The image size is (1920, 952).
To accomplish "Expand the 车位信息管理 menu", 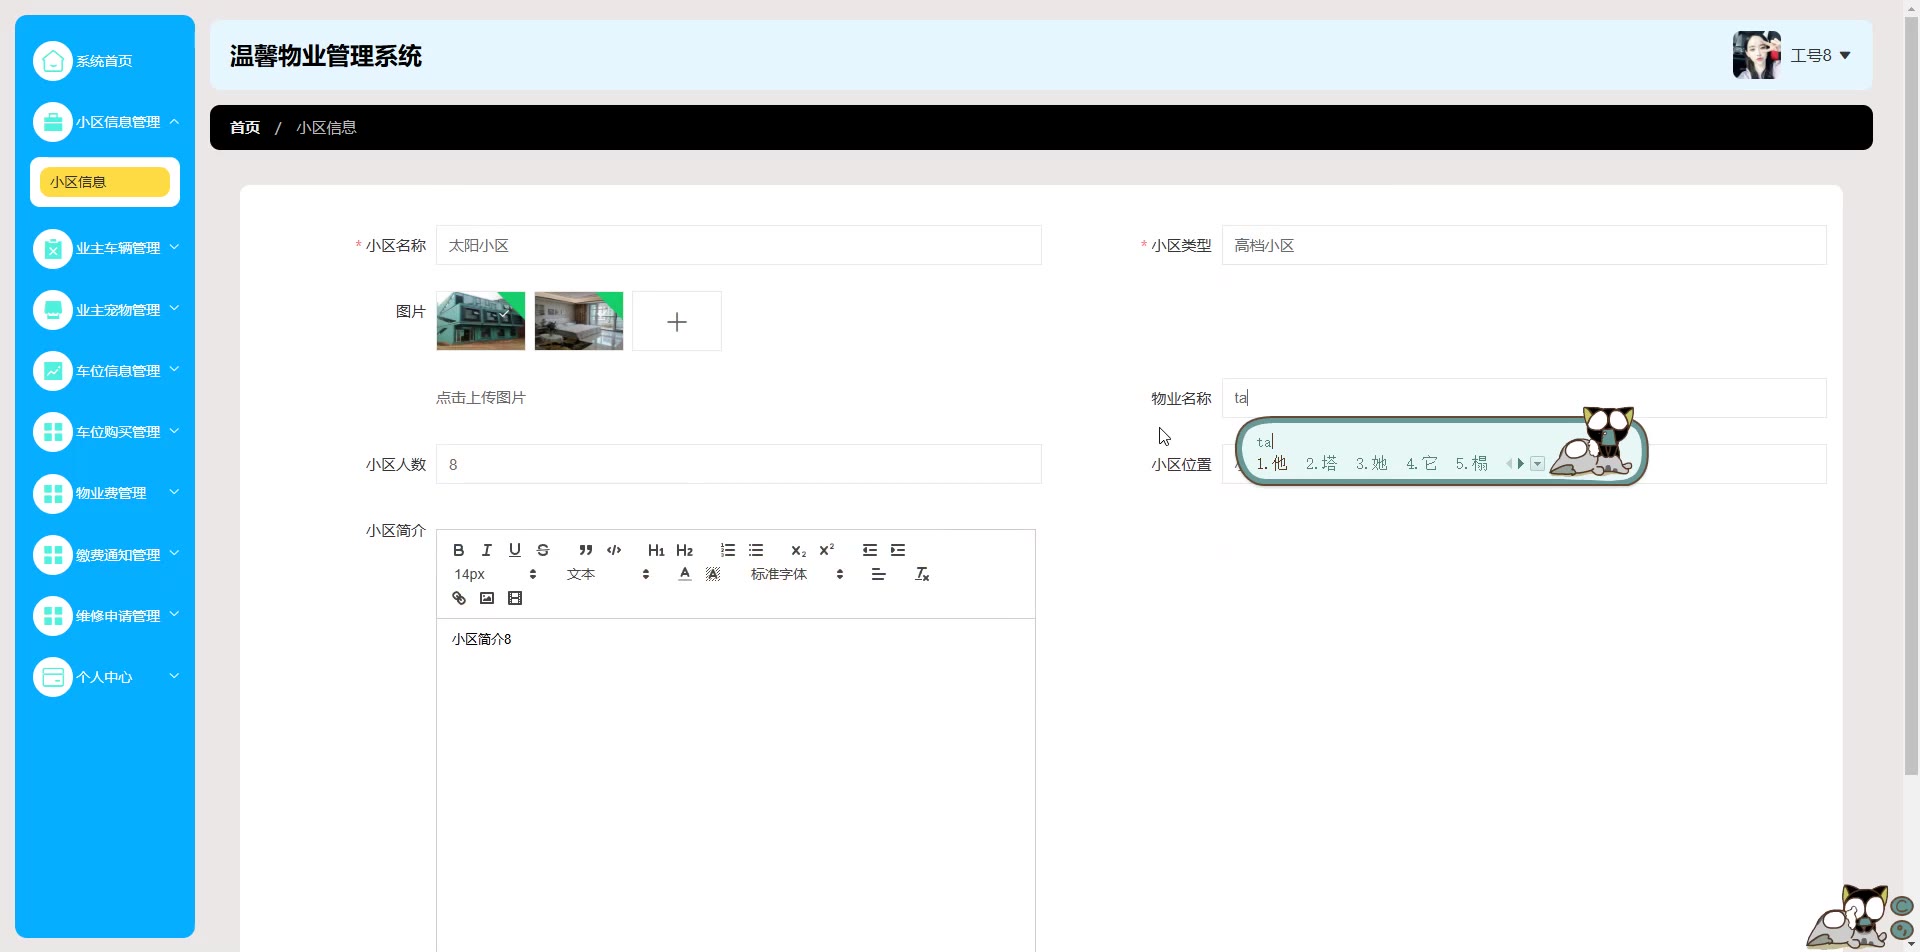I will pos(105,371).
